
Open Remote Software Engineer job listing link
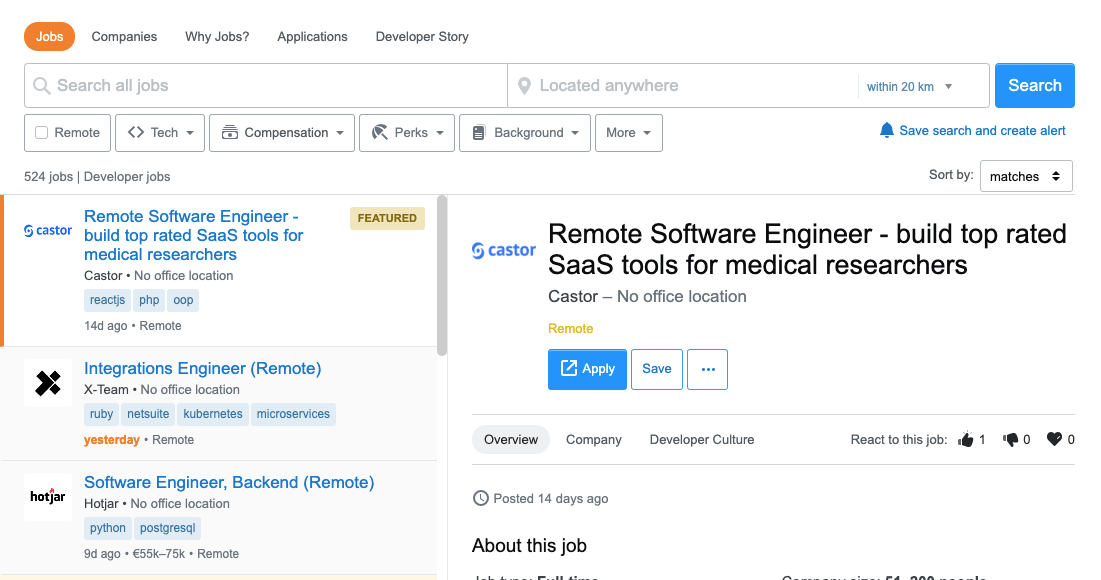click(194, 235)
